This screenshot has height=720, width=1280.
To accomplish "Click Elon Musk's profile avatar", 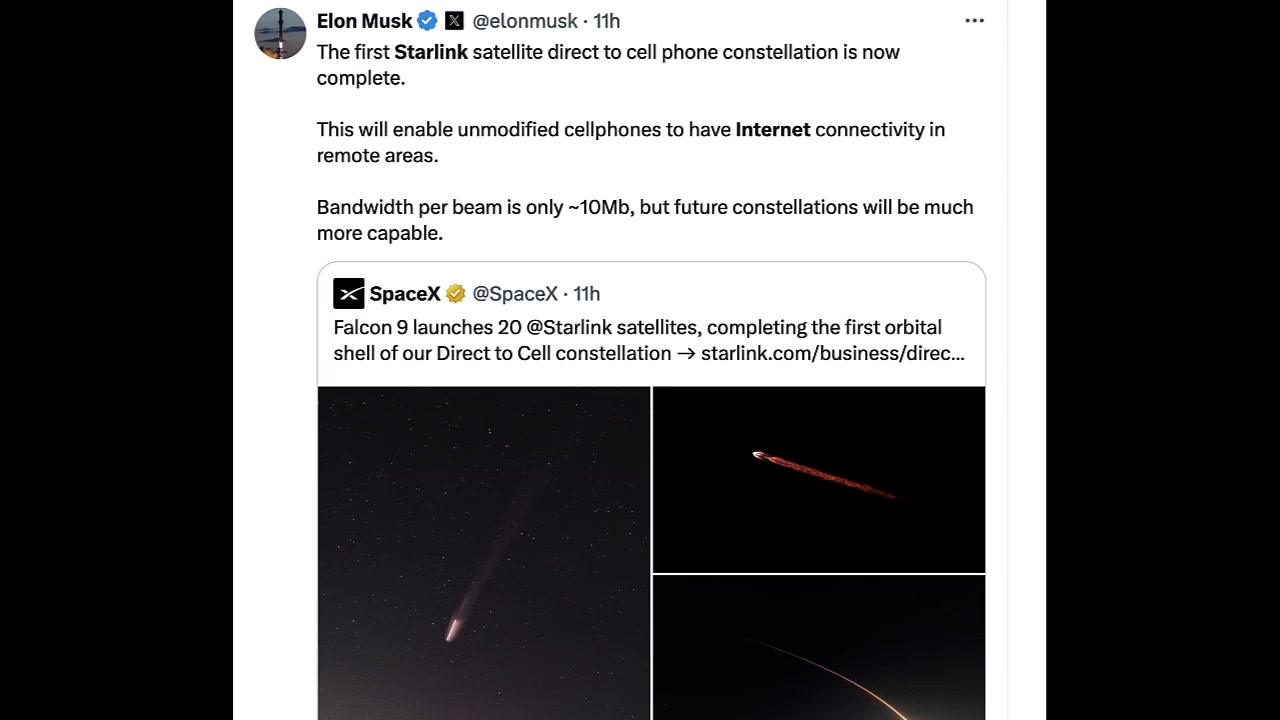I will (280, 34).
